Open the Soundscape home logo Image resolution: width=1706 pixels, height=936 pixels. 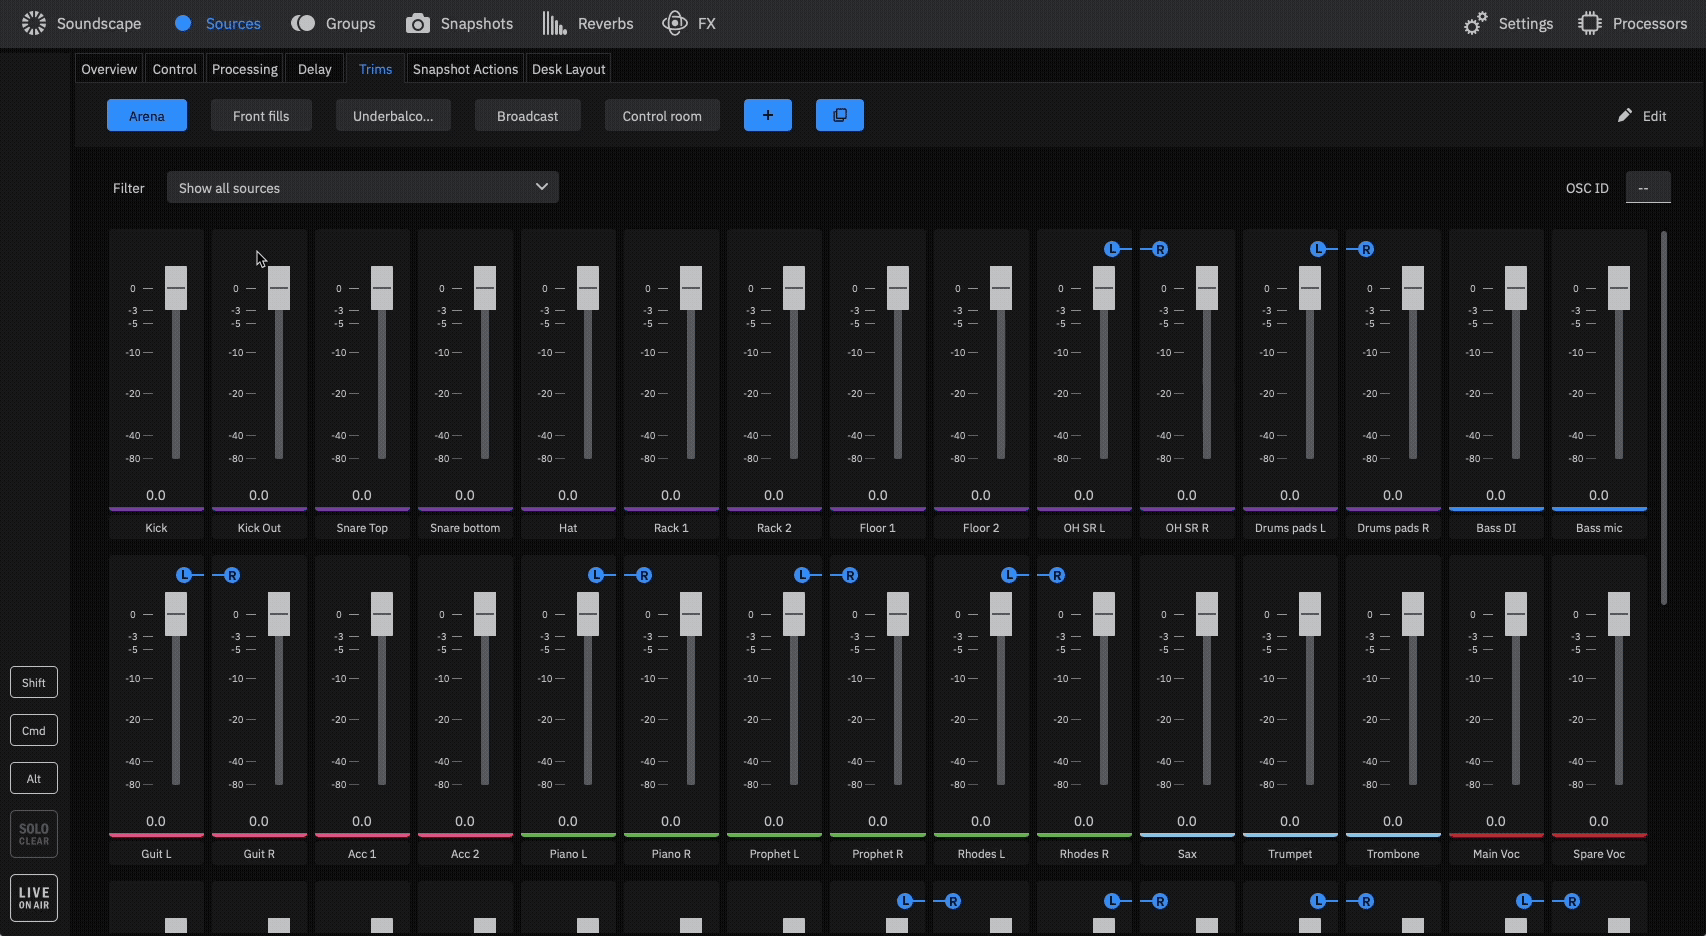33,23
